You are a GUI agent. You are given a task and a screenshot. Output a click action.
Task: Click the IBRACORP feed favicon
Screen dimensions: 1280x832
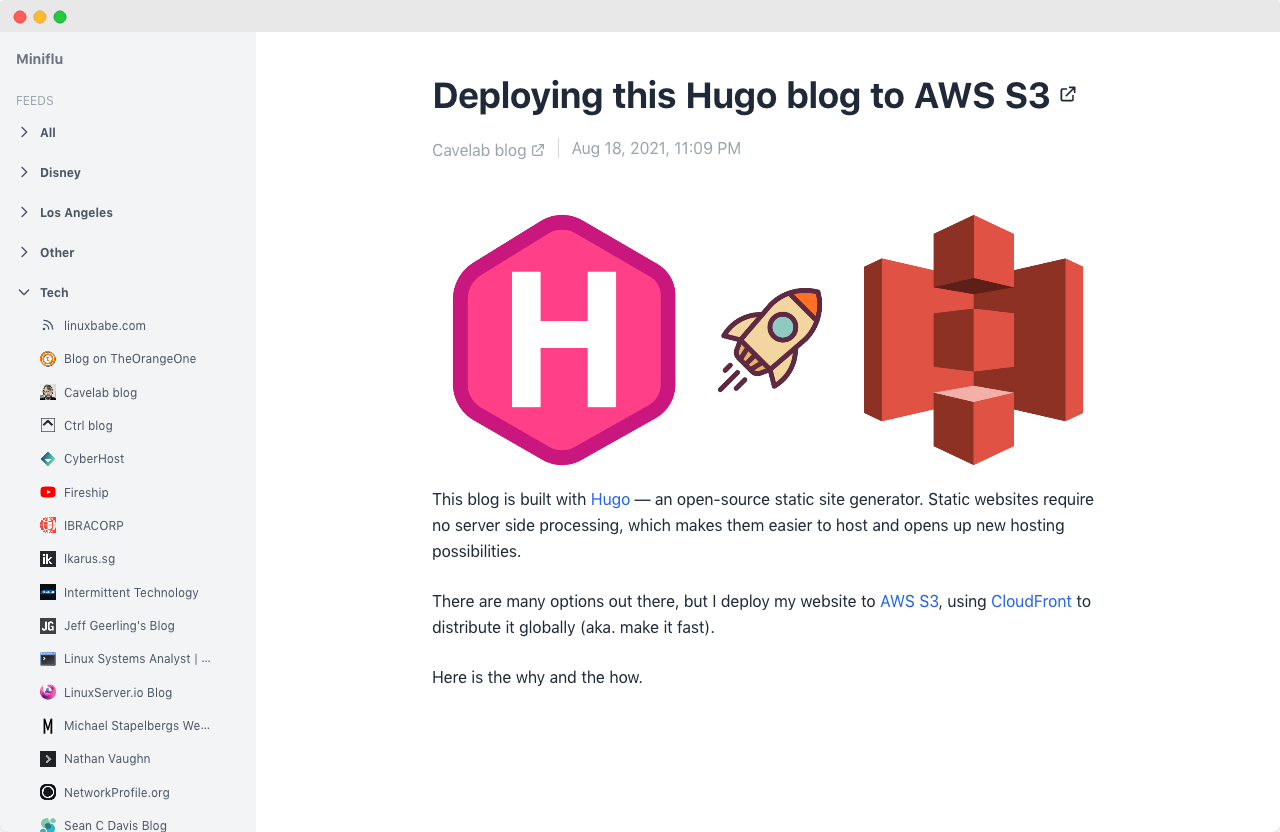[x=48, y=526]
